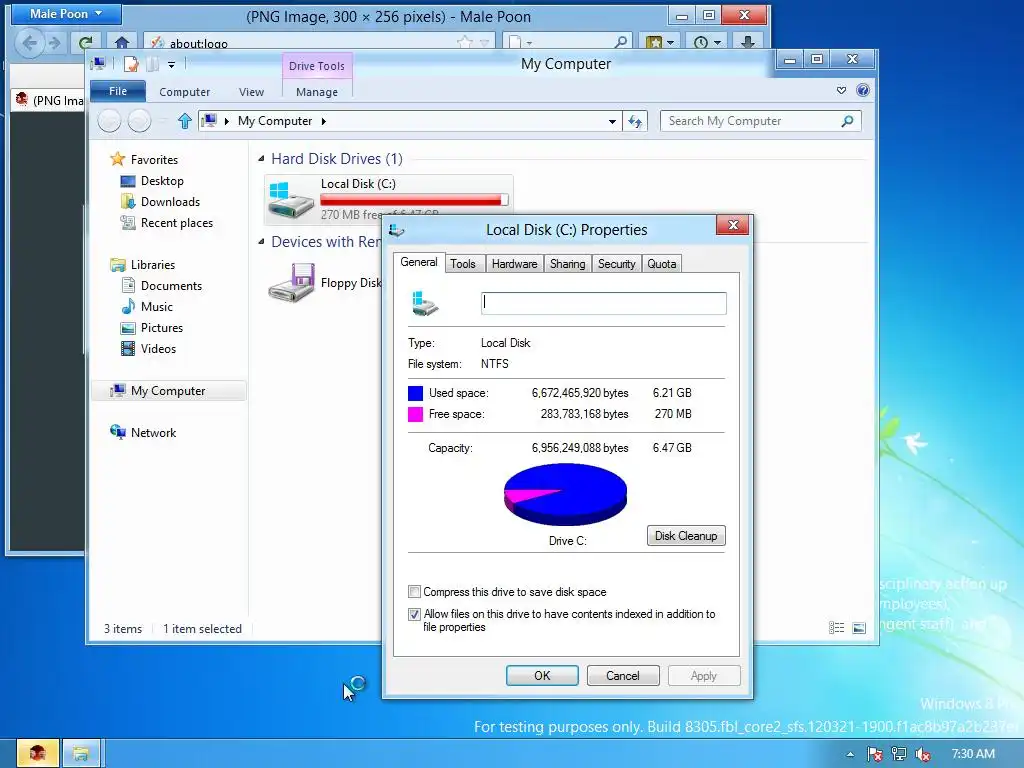
Task: Click the browser back arrow
Action: (29, 43)
